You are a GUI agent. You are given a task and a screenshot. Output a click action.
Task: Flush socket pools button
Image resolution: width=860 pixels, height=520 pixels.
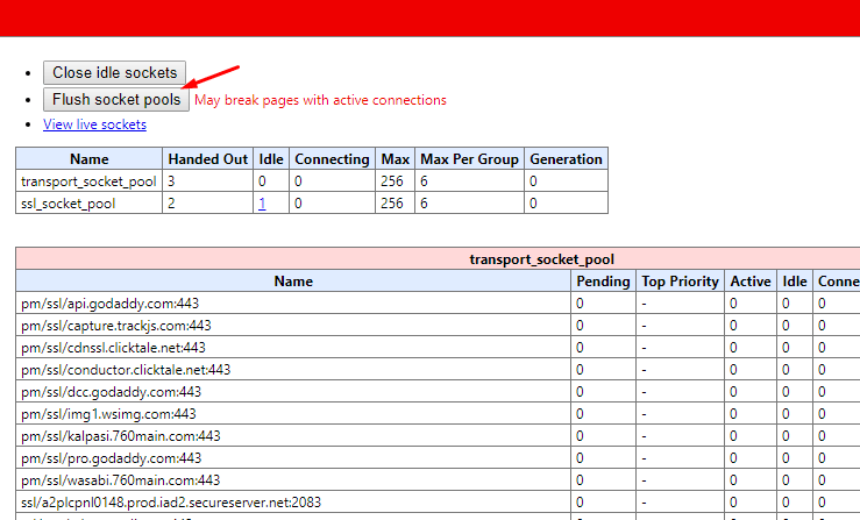pyautogui.click(x=116, y=100)
